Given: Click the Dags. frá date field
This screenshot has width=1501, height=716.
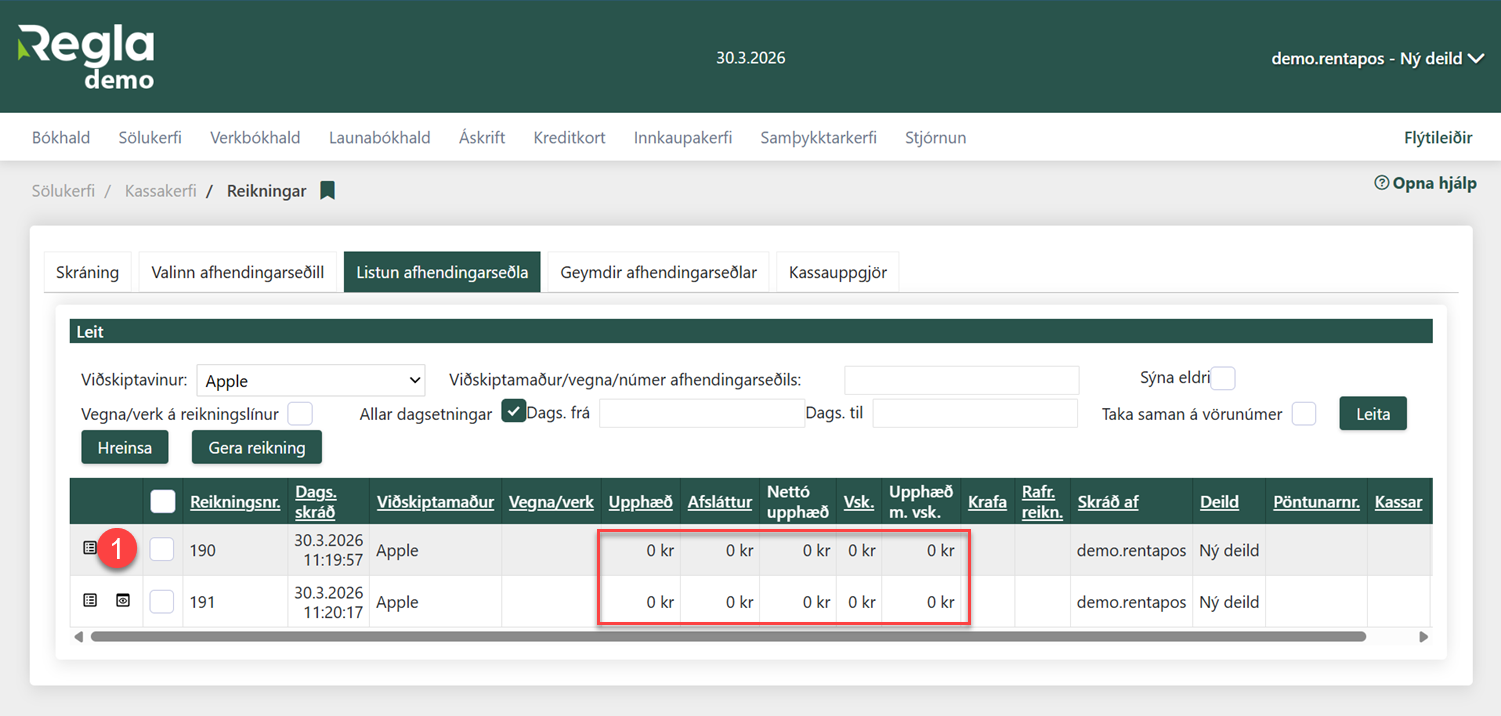Looking at the screenshot, I should click(701, 413).
